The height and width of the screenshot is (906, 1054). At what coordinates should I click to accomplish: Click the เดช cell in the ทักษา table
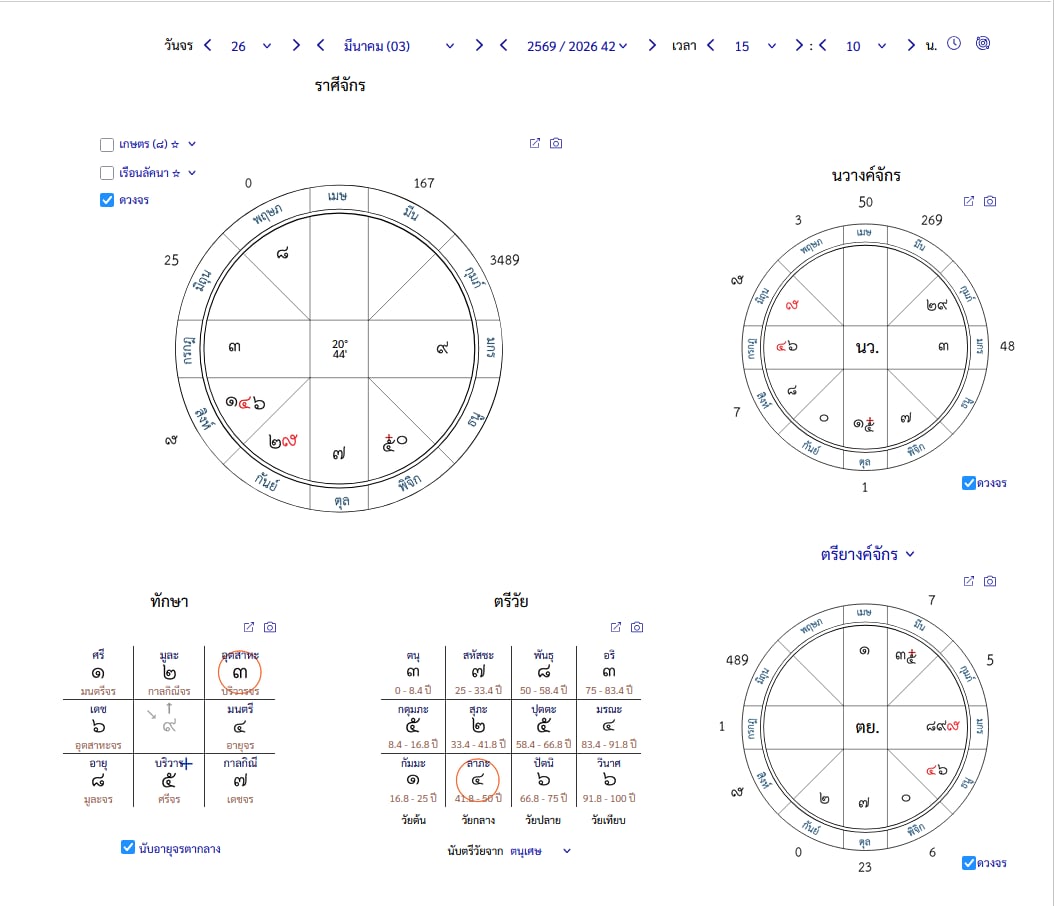tap(98, 727)
